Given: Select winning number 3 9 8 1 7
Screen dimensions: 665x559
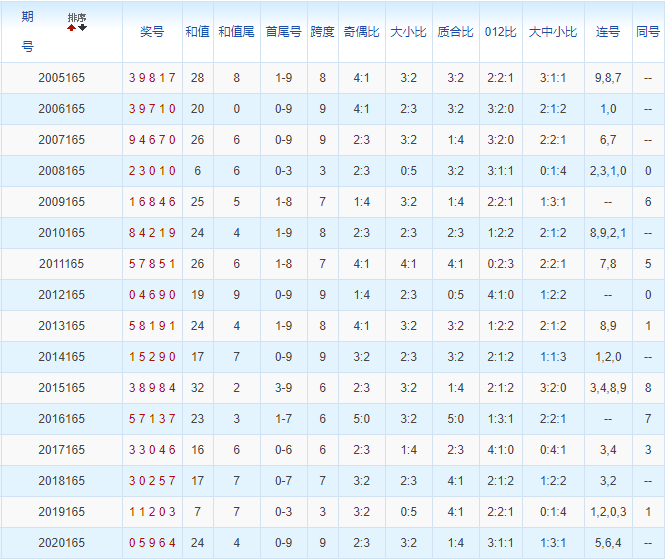Looking at the screenshot, I should 152,78.
